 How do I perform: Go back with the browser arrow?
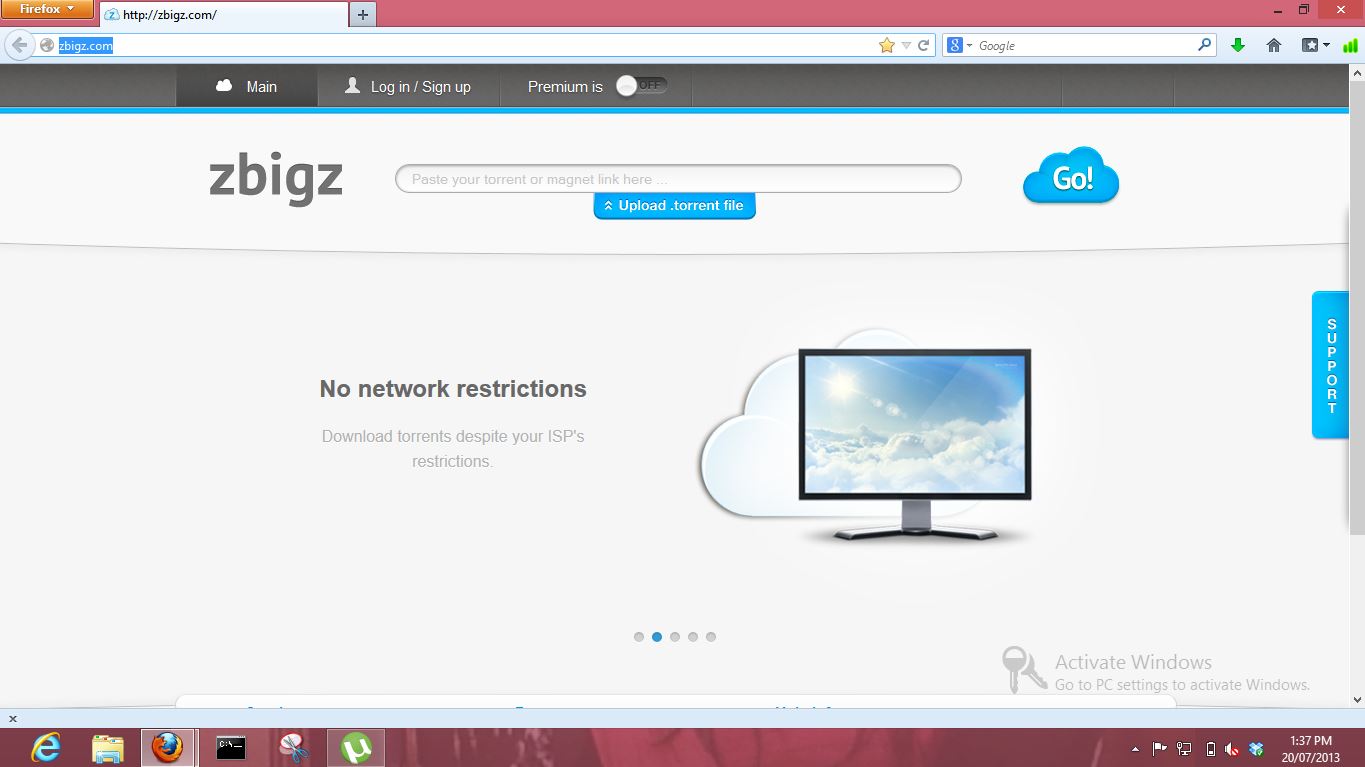click(x=19, y=45)
